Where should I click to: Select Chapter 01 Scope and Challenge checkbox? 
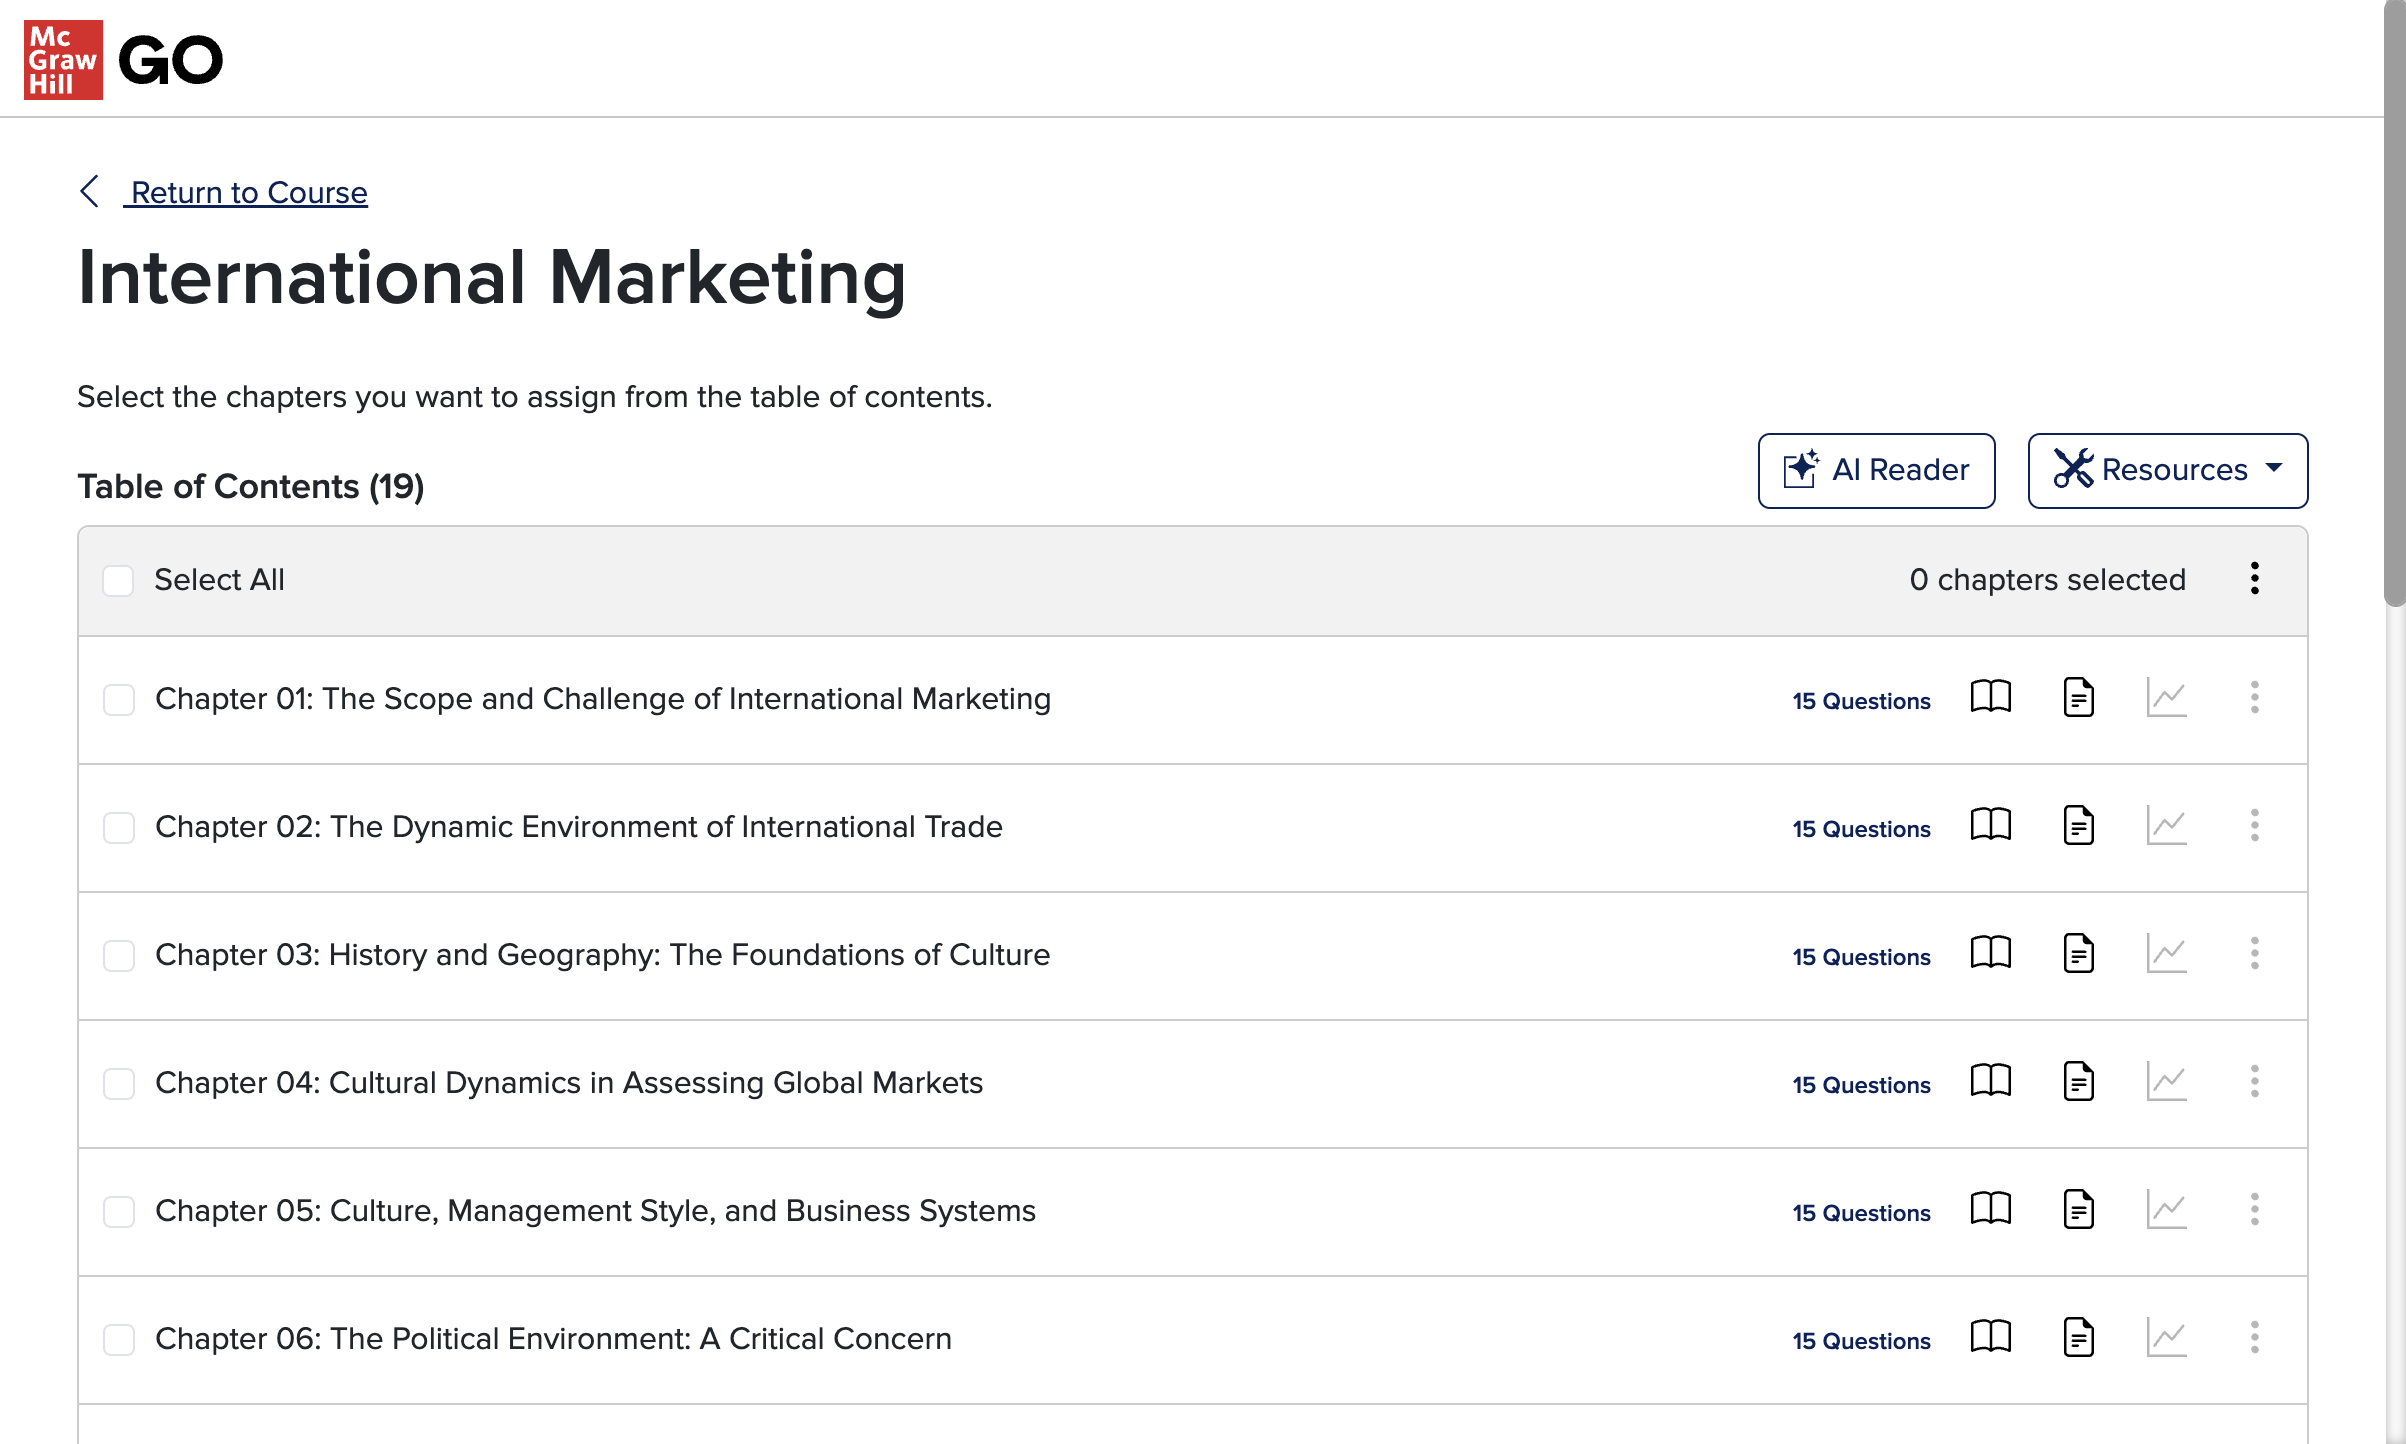(119, 700)
